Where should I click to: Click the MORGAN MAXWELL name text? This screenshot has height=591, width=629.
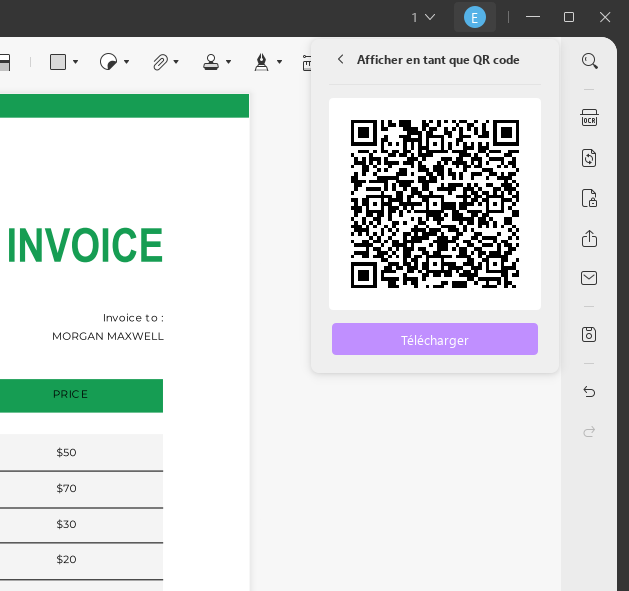pyautogui.click(x=108, y=336)
